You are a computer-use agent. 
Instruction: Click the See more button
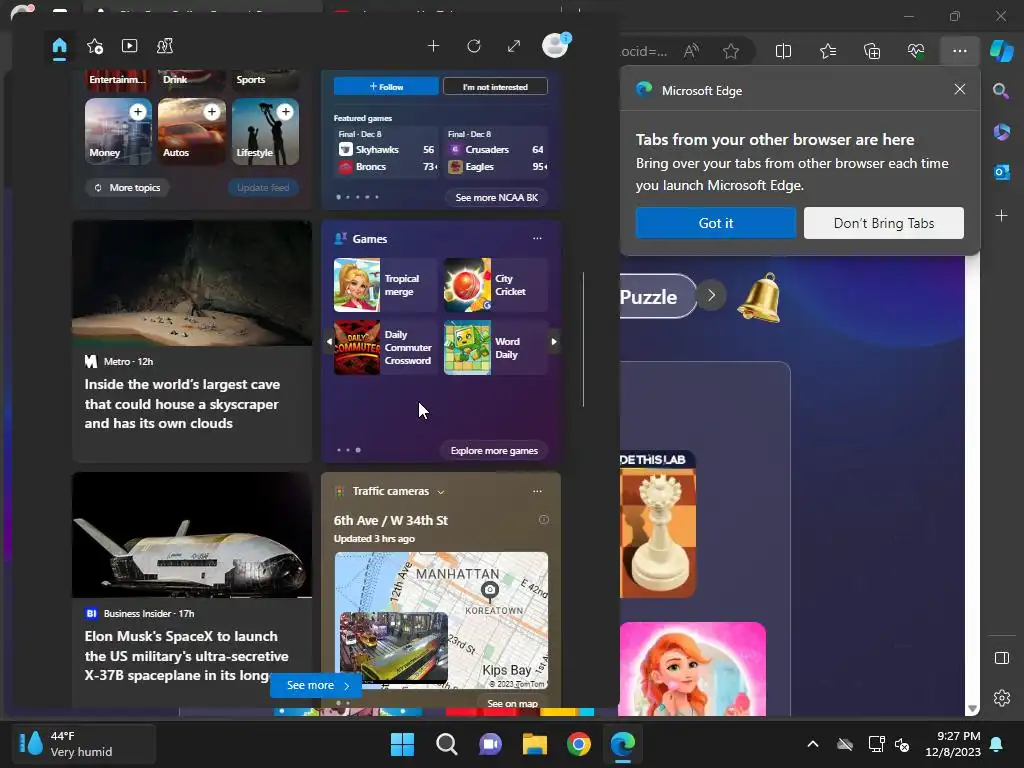(x=316, y=685)
